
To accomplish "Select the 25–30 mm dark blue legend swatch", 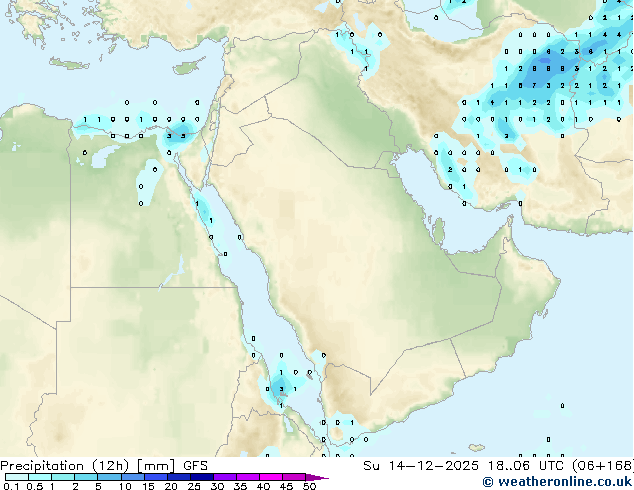I will click(x=201, y=477).
